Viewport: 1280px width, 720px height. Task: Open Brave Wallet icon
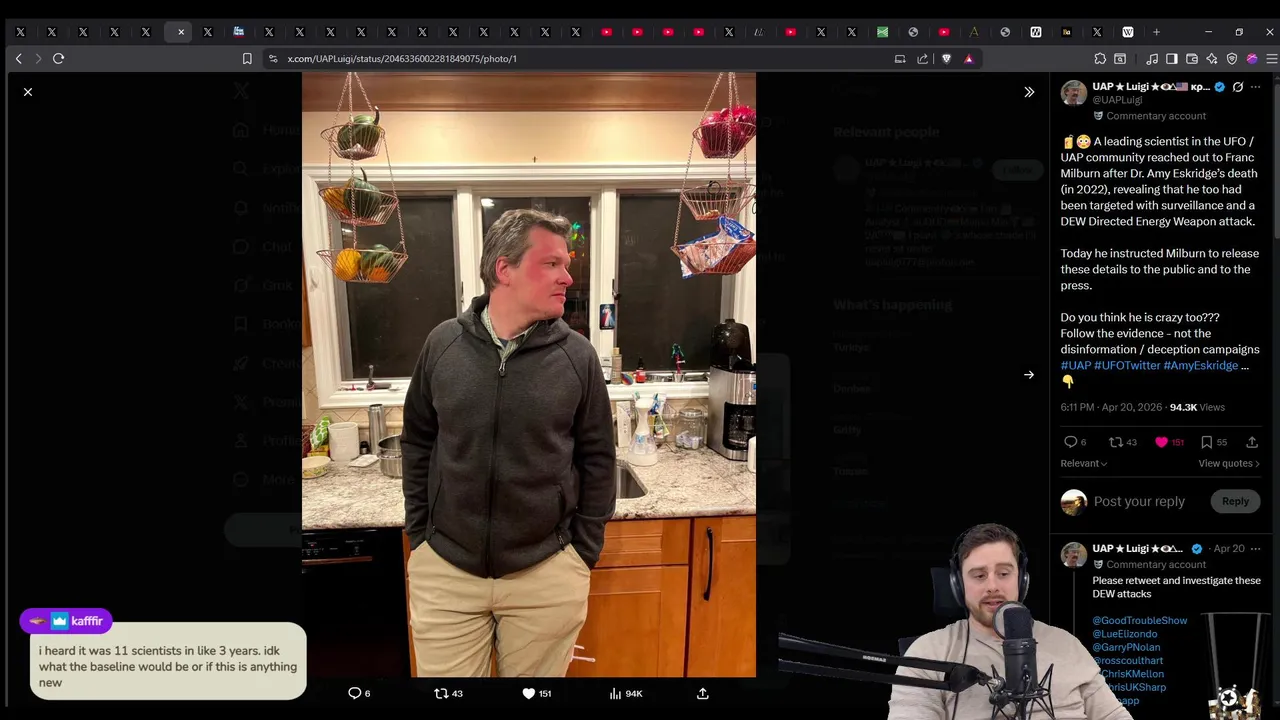(x=1192, y=59)
